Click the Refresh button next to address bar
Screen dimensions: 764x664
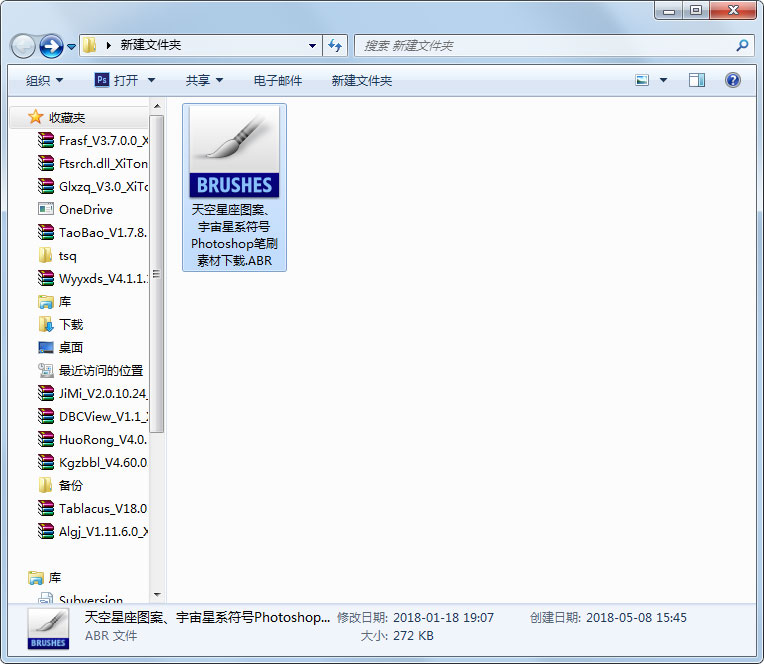[335, 46]
